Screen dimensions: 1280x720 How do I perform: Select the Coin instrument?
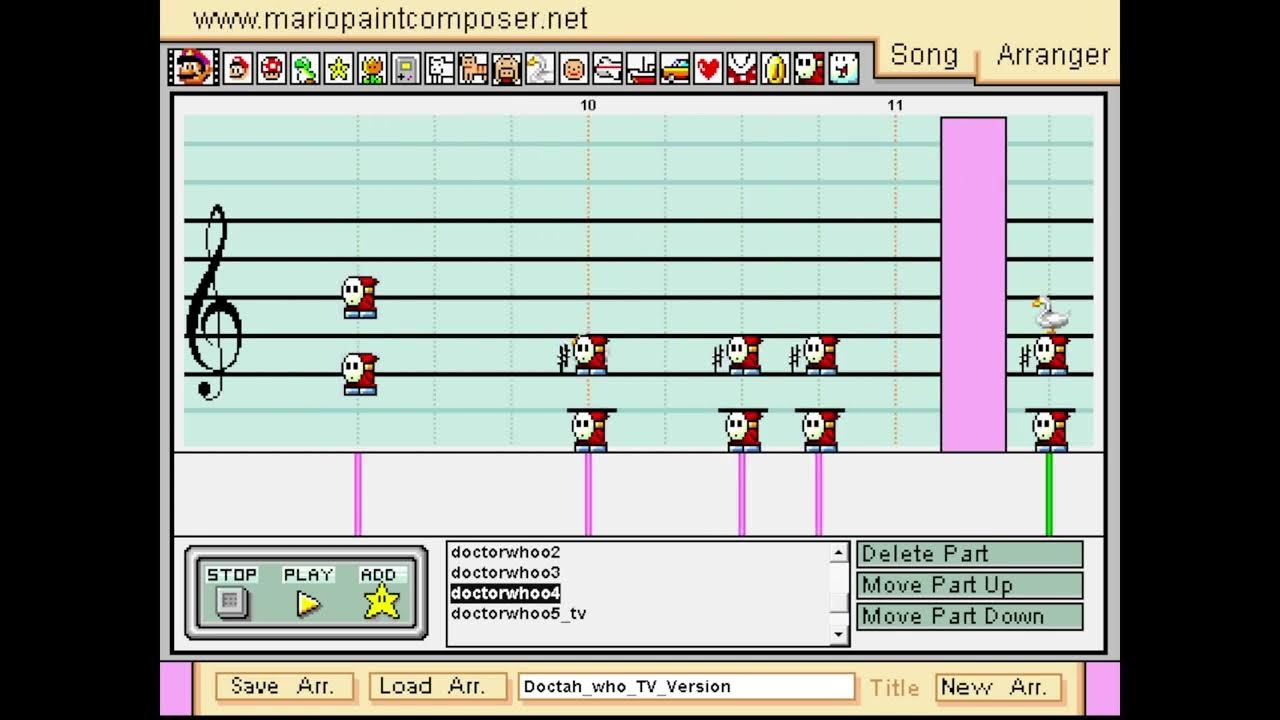(x=776, y=69)
